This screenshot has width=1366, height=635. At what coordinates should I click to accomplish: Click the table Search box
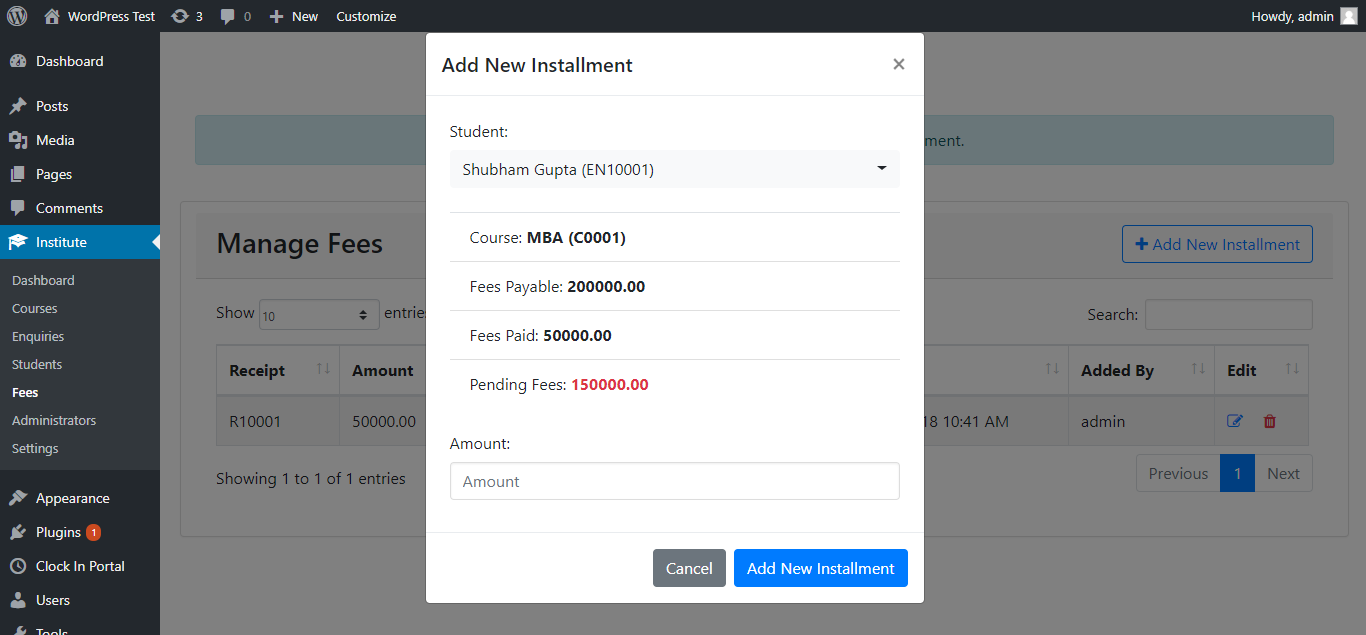pos(1228,314)
